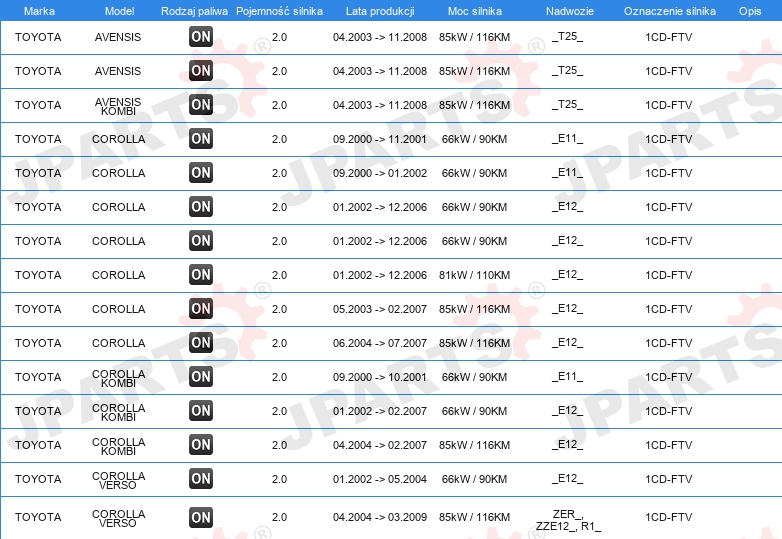This screenshot has height=539, width=782.
Task: Select the 06.2004 -> 07.2007 production years cell
Action: (380, 343)
